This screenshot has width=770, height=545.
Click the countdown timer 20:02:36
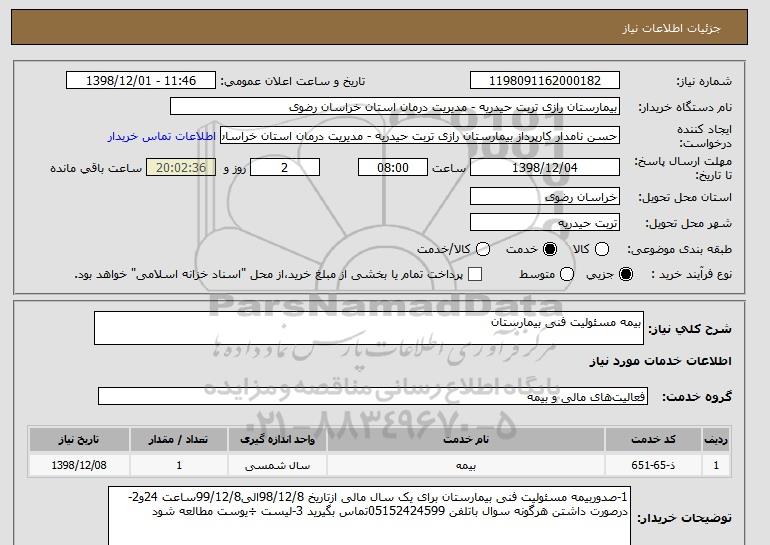181,167
